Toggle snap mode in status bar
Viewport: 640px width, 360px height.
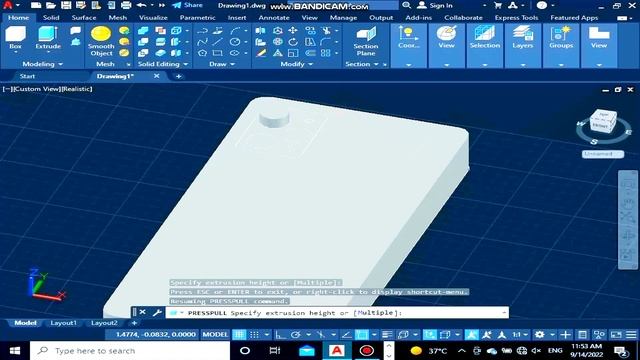pyautogui.click(x=254, y=335)
